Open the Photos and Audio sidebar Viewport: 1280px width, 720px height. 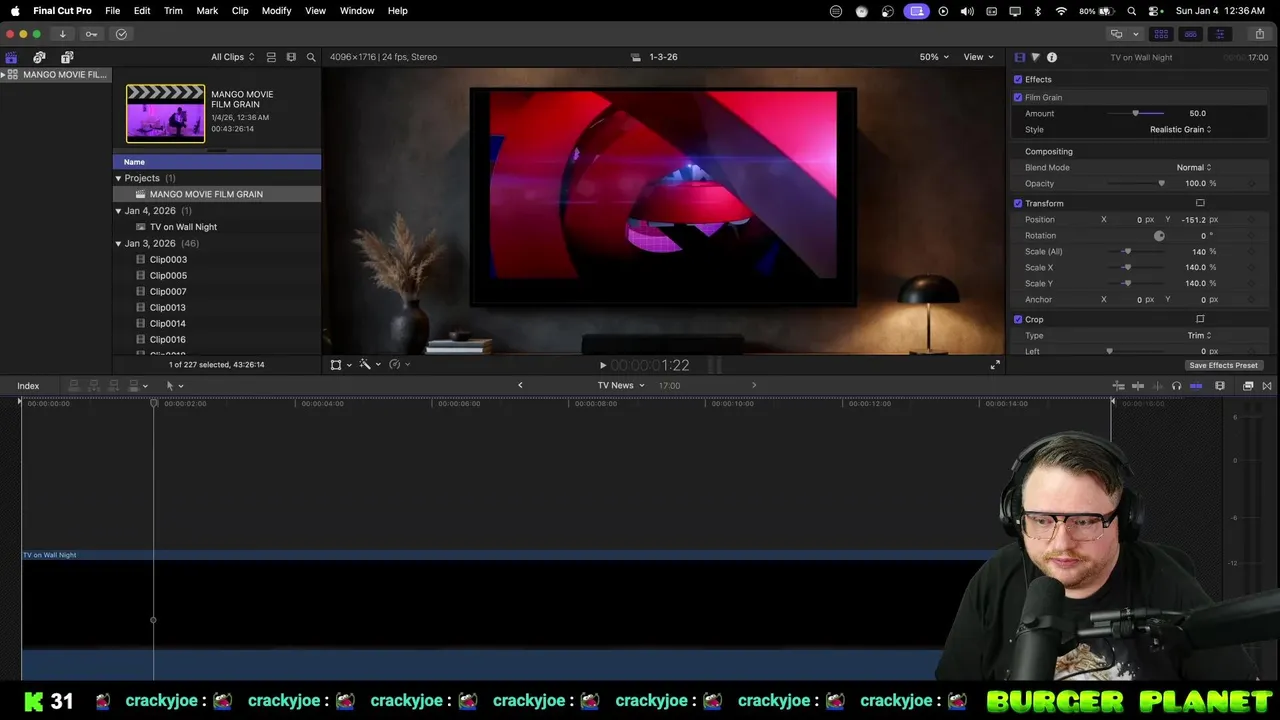[39, 57]
